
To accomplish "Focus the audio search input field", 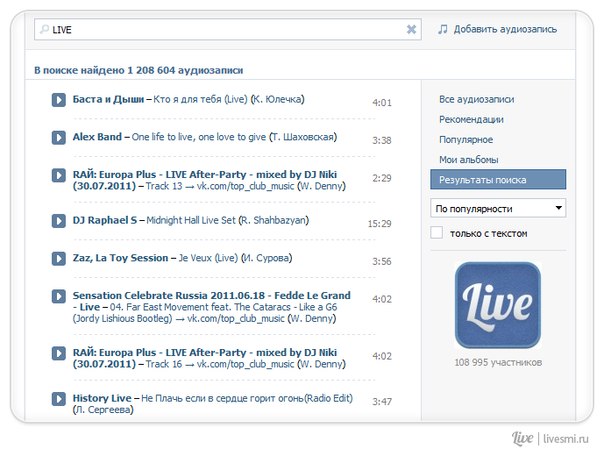I will [227, 29].
